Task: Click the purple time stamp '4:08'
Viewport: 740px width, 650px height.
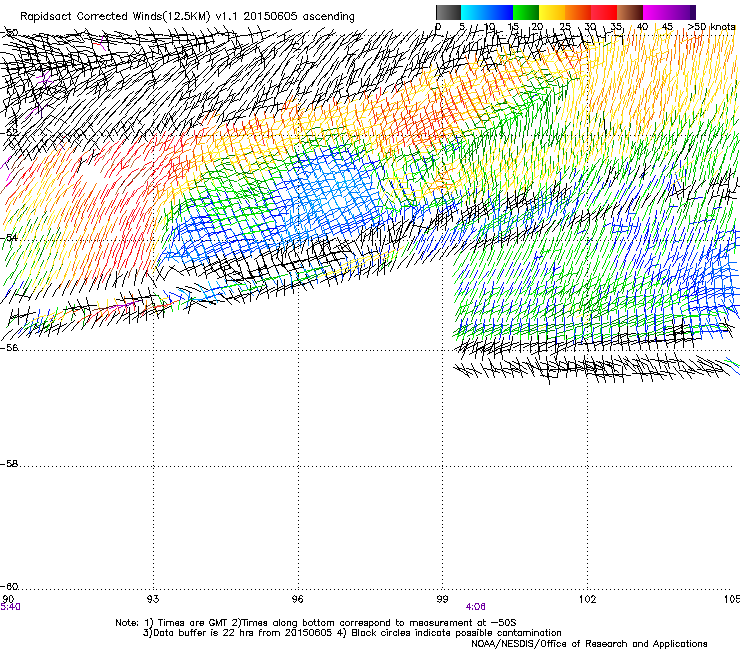Action: tap(475, 607)
